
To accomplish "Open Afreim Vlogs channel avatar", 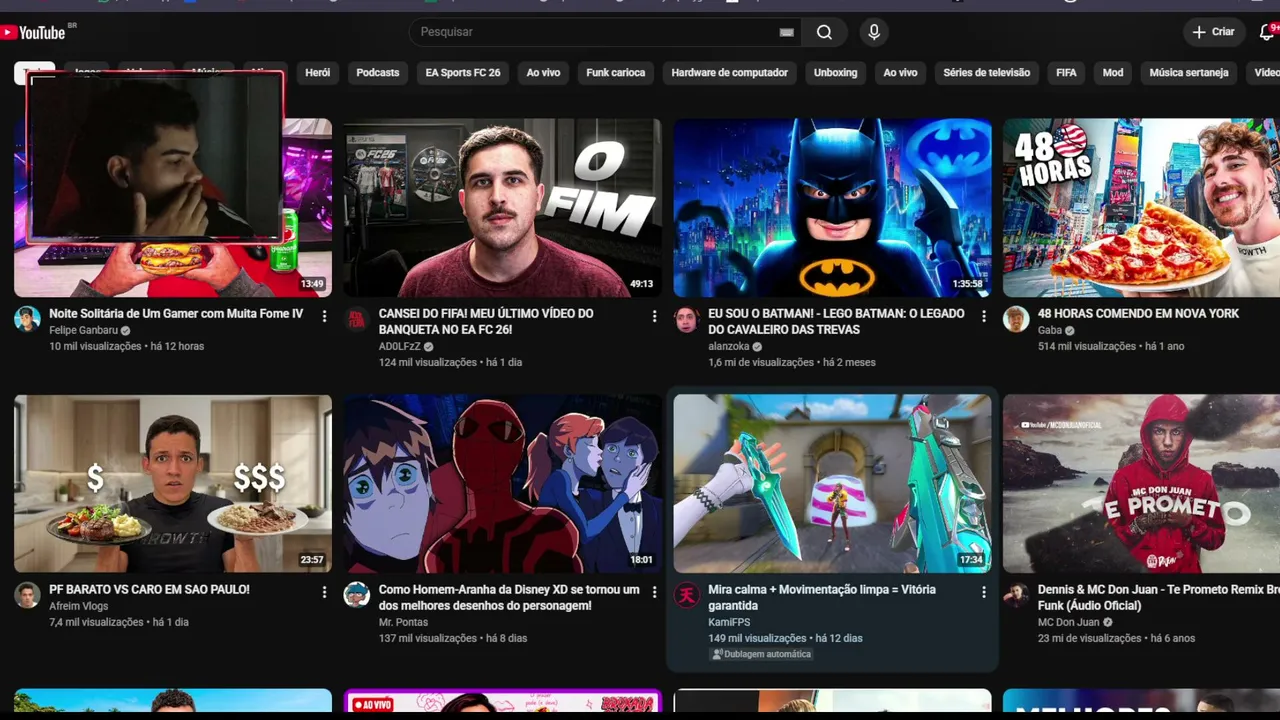I will point(27,595).
